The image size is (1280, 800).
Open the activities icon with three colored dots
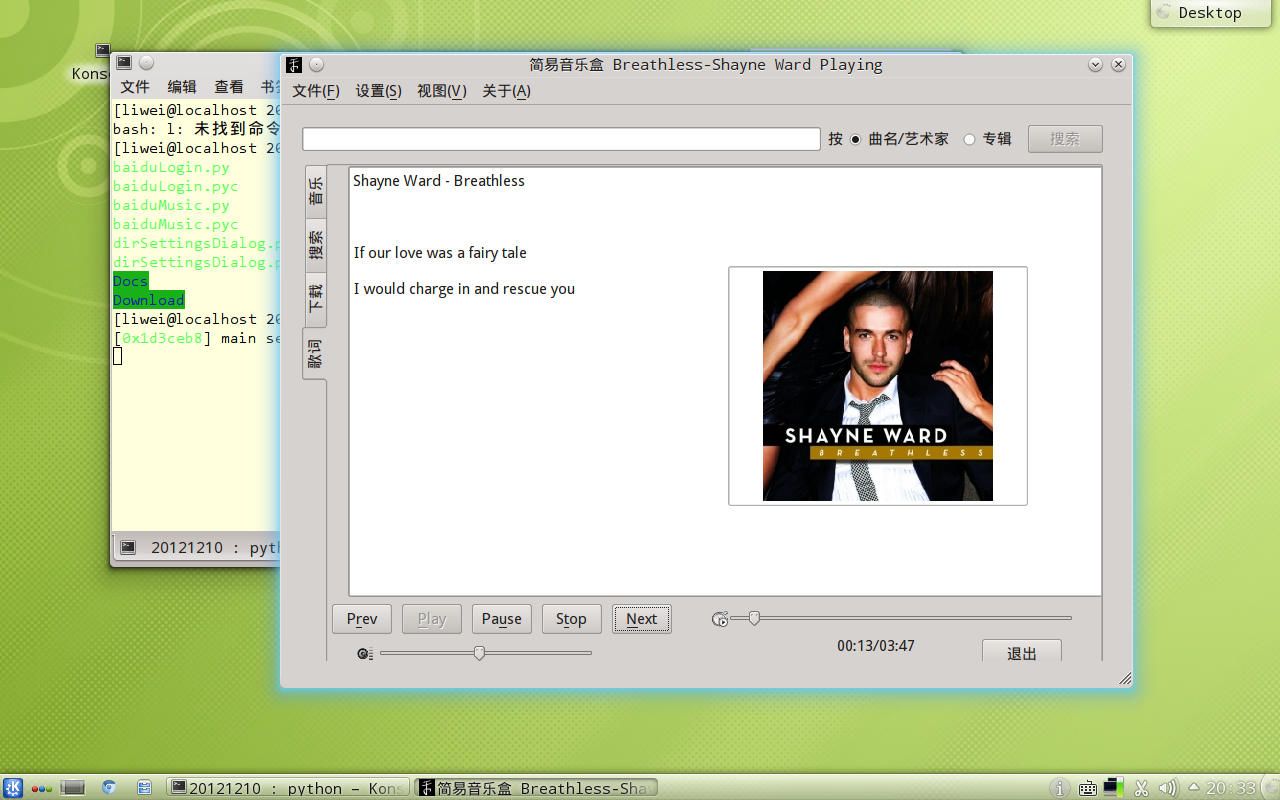[42, 788]
